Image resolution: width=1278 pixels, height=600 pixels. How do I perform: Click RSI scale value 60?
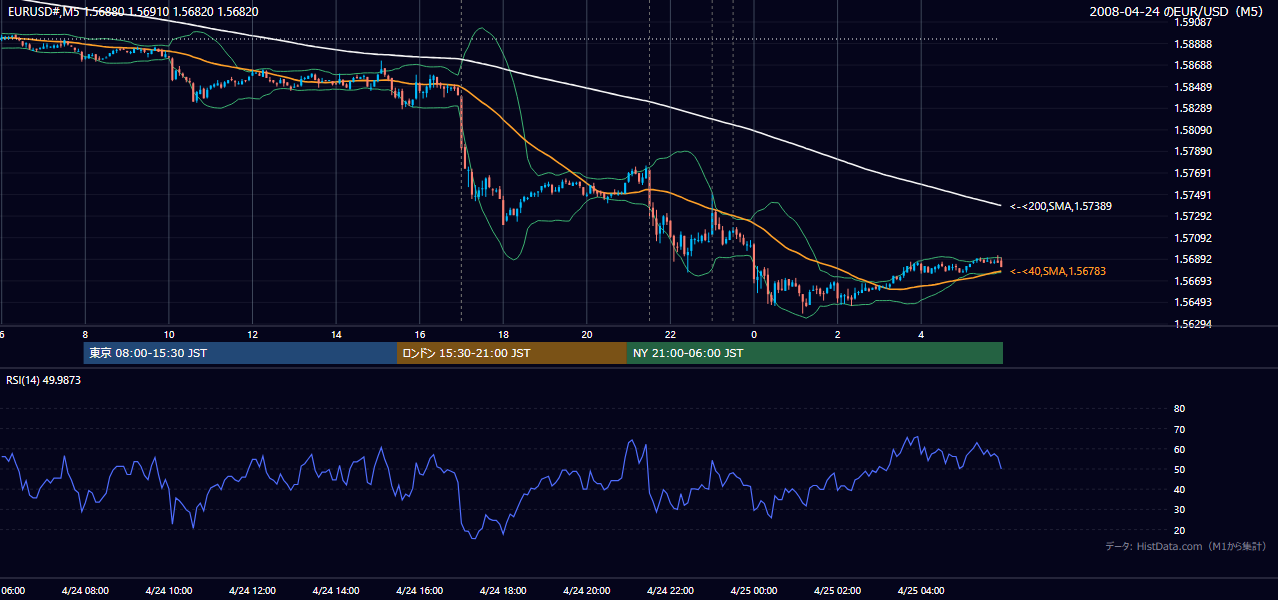tap(1179, 449)
